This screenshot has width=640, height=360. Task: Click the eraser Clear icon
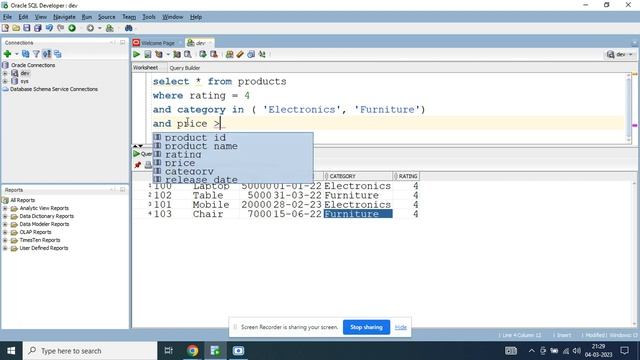(x=240, y=54)
